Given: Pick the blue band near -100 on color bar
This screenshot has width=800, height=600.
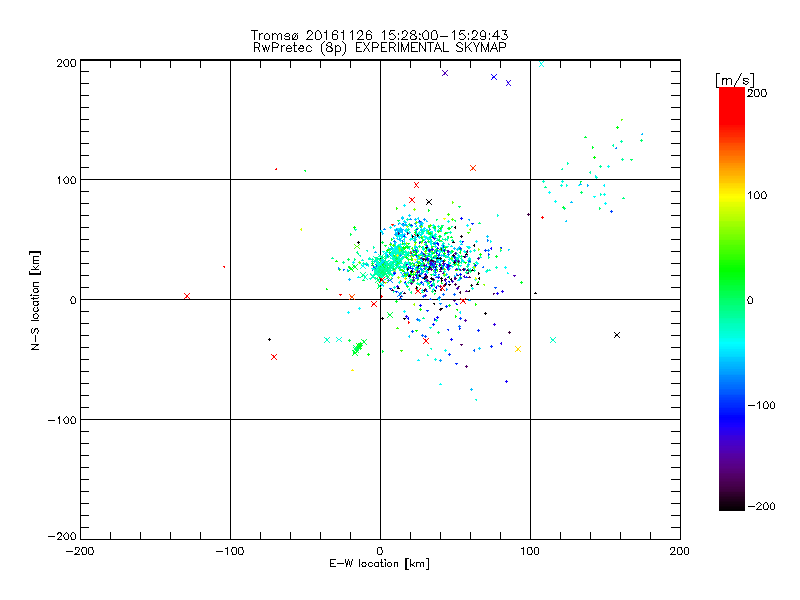Looking at the screenshot, I should (731, 404).
